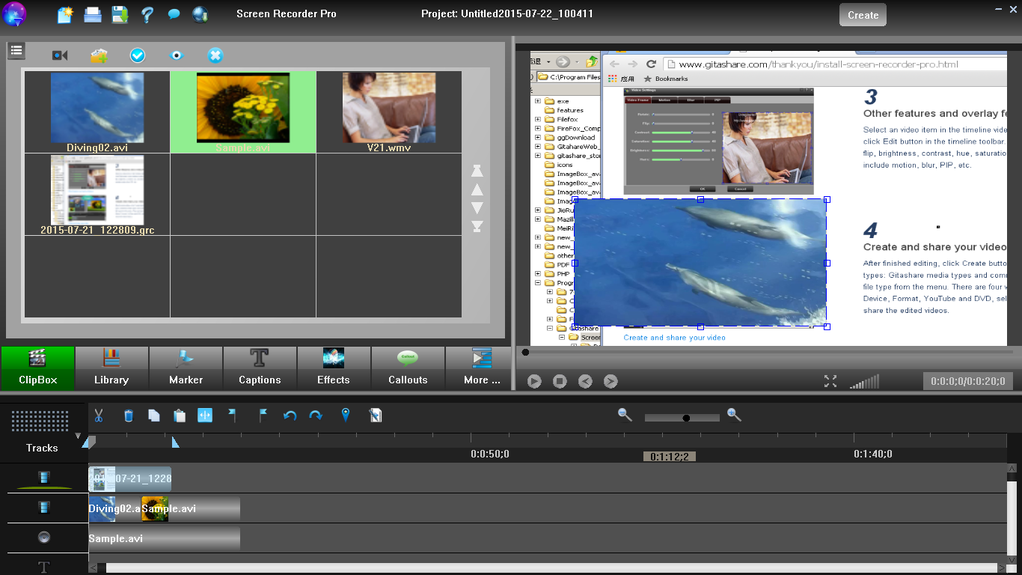The height and width of the screenshot is (575, 1022).
Task: Open the list menu at ClipBox top-left
Action: click(16, 50)
